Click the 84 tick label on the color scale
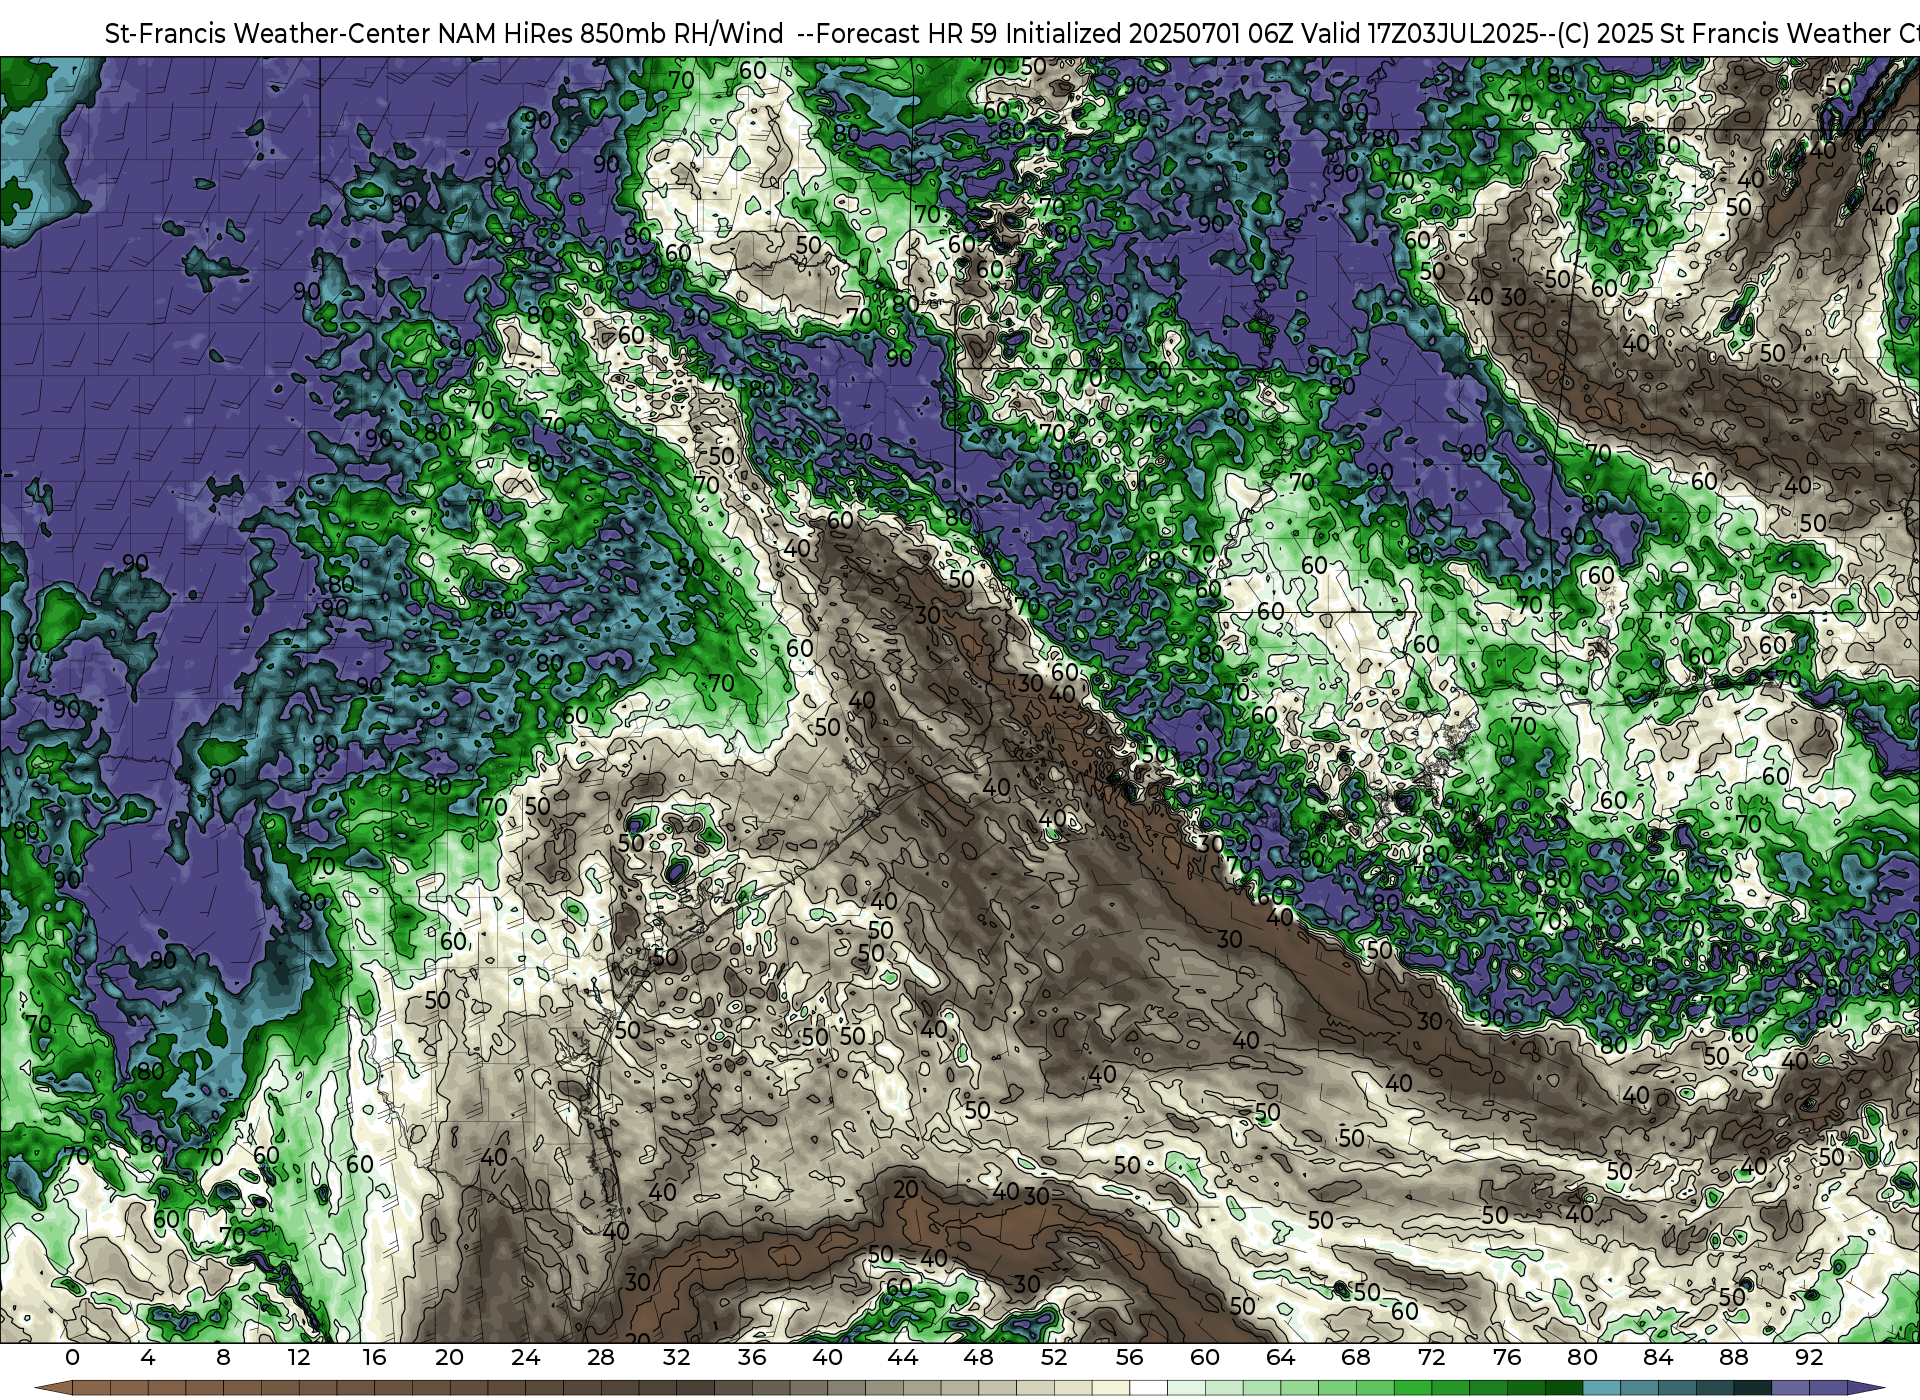Image resolution: width=1920 pixels, height=1400 pixels. click(1658, 1358)
